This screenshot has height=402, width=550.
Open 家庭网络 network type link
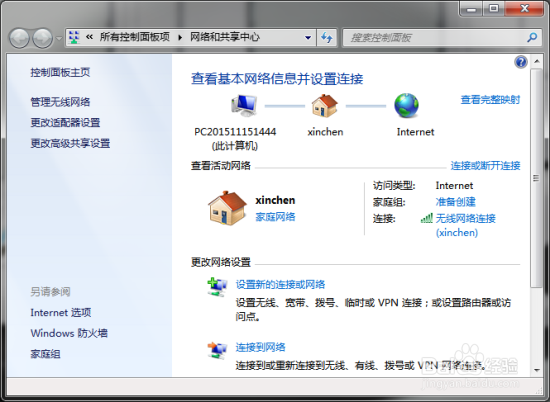pyautogui.click(x=275, y=217)
